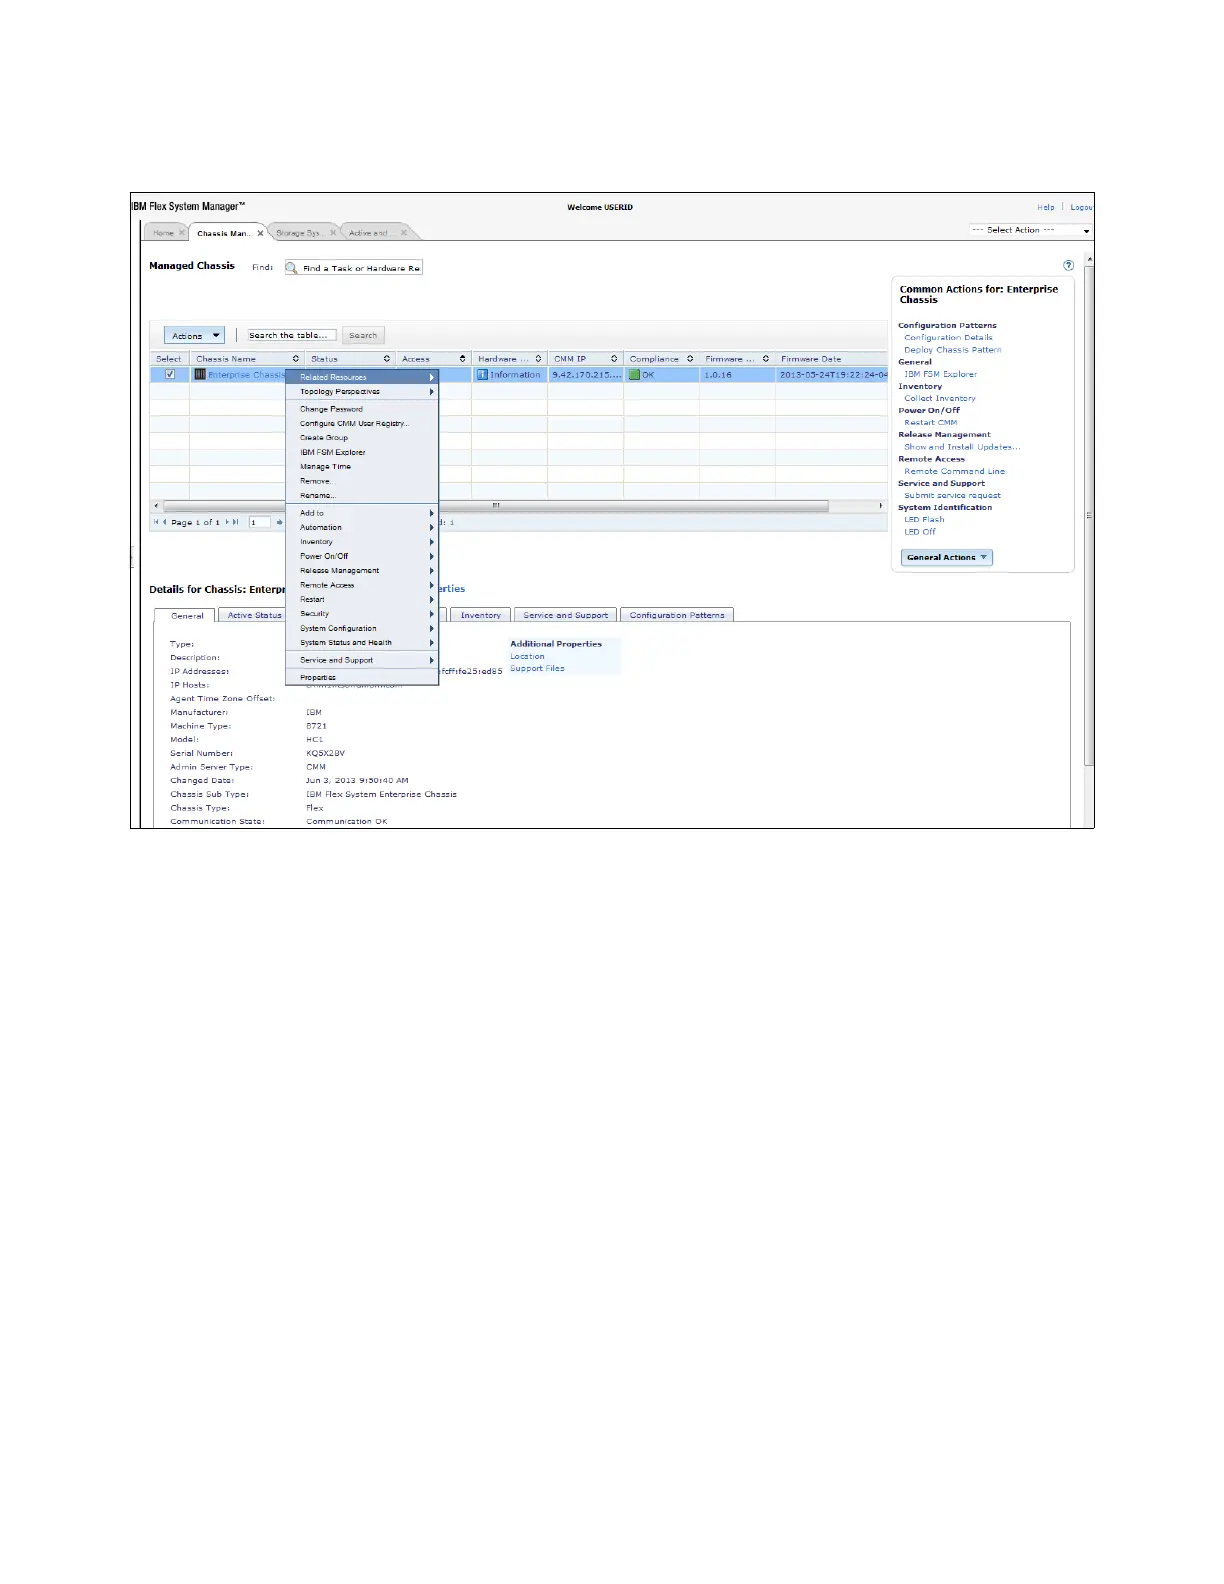Sort by the Firmware column arrows

pyautogui.click(x=766, y=359)
